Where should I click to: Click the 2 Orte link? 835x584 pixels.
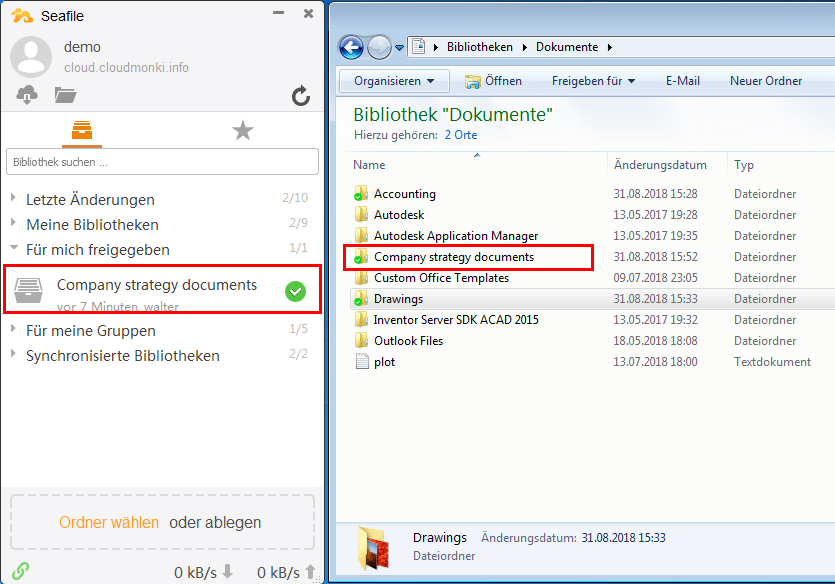tap(461, 135)
